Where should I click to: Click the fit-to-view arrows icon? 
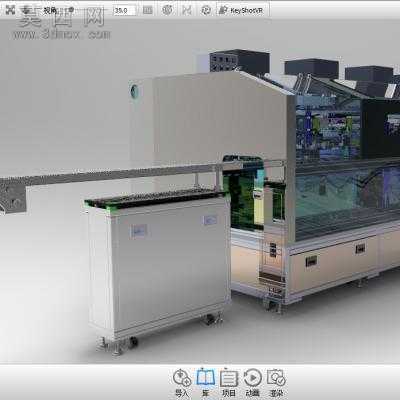coord(10,10)
